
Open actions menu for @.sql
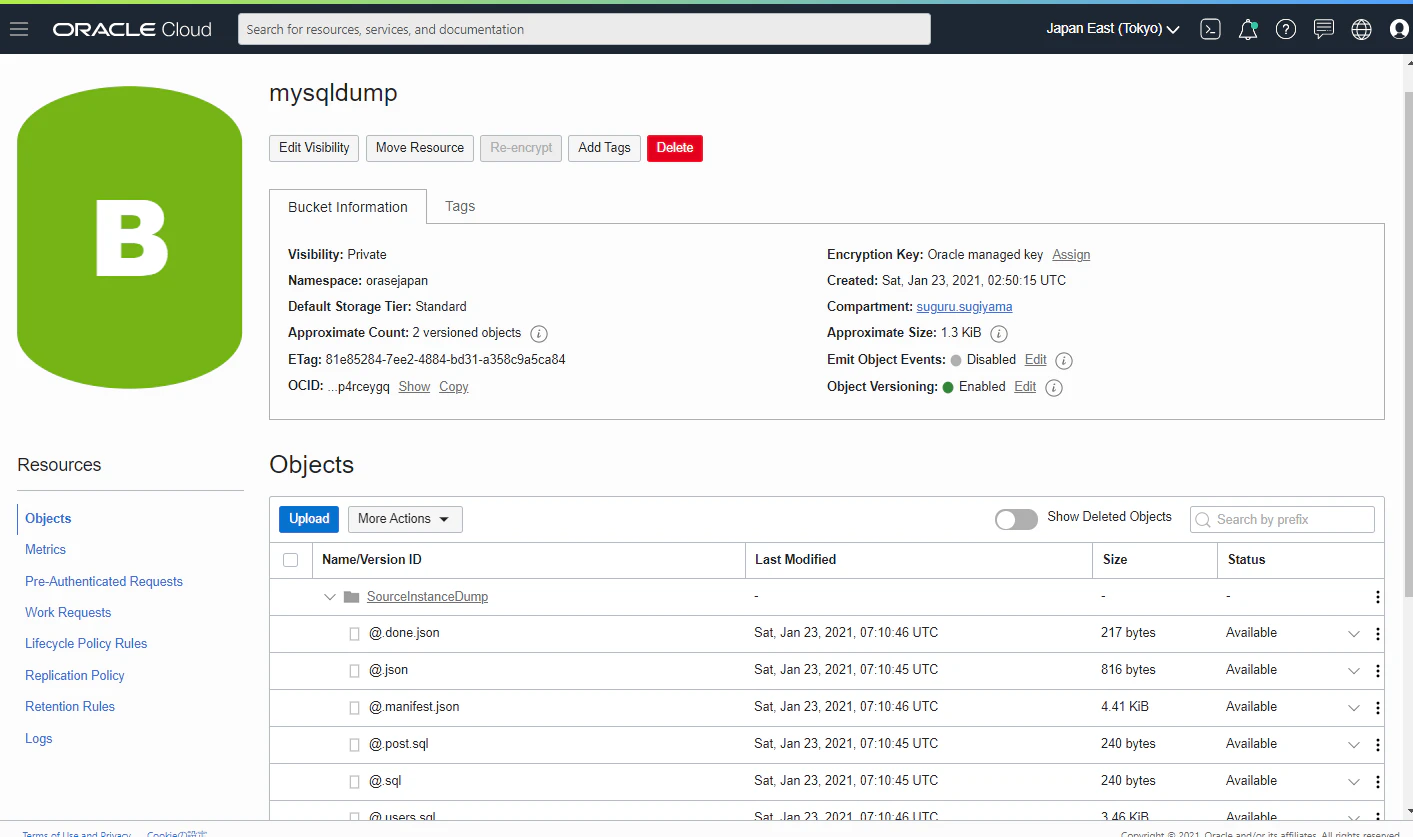click(1377, 782)
